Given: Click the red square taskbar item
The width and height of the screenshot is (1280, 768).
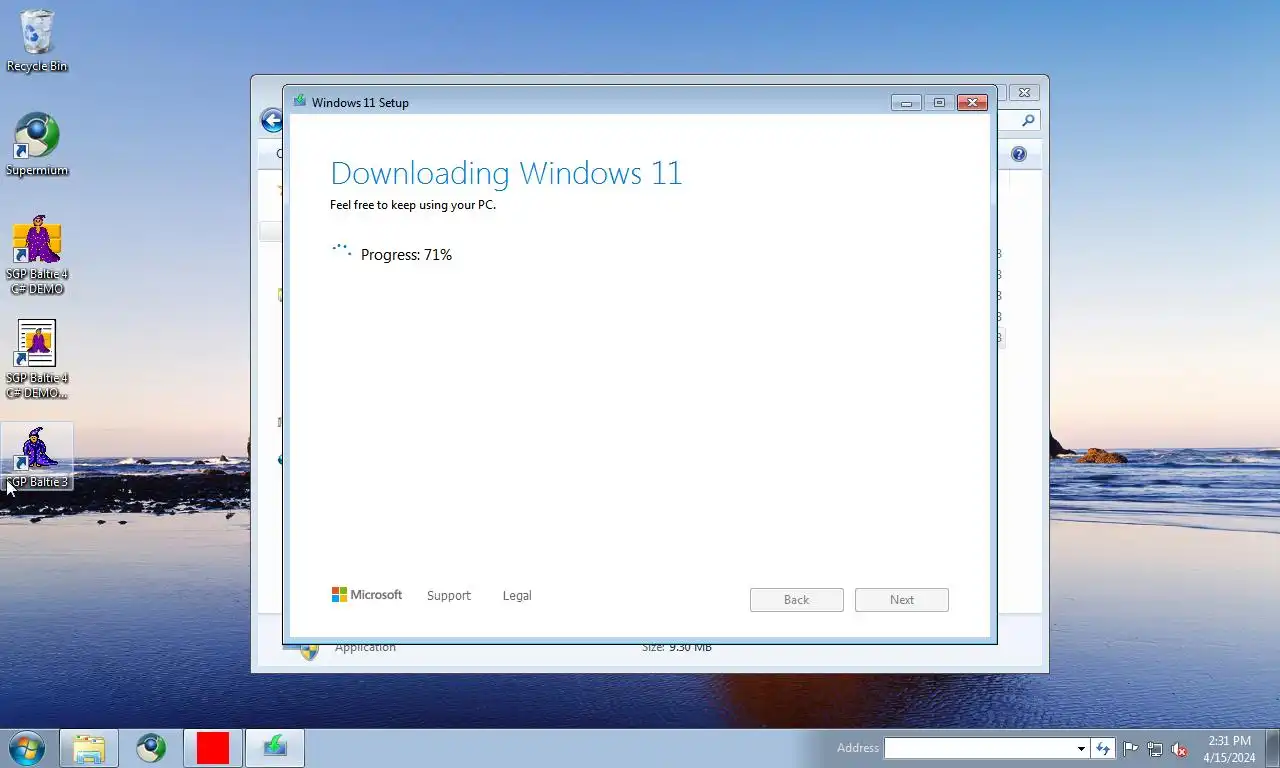Looking at the screenshot, I should (213, 748).
